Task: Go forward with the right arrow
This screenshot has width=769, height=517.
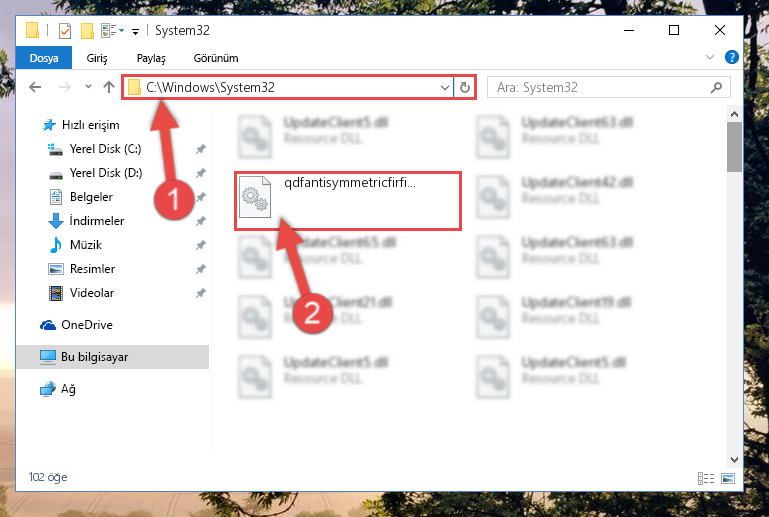Action: (64, 87)
